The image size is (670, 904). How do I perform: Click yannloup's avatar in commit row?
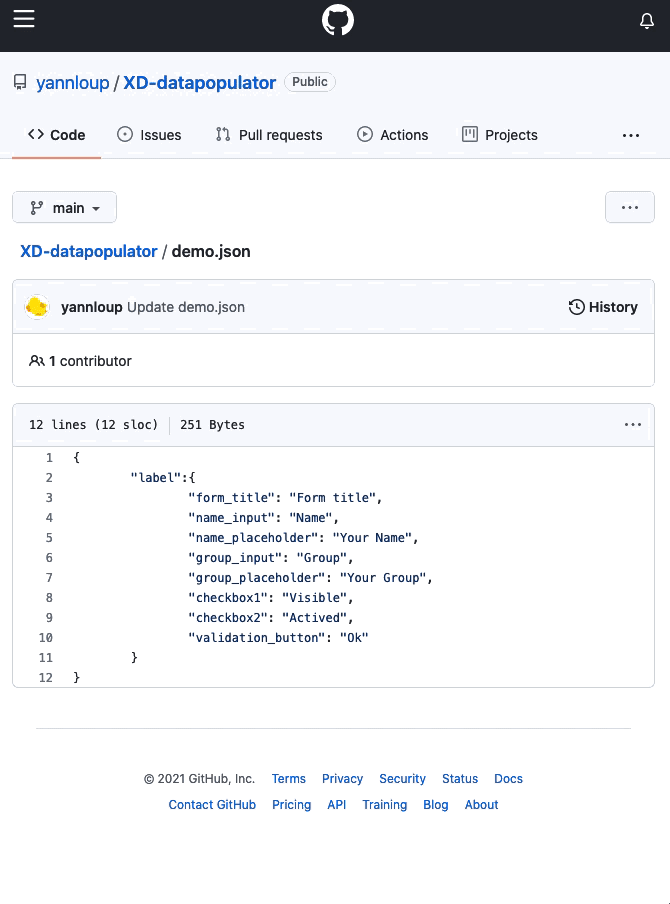click(38, 307)
